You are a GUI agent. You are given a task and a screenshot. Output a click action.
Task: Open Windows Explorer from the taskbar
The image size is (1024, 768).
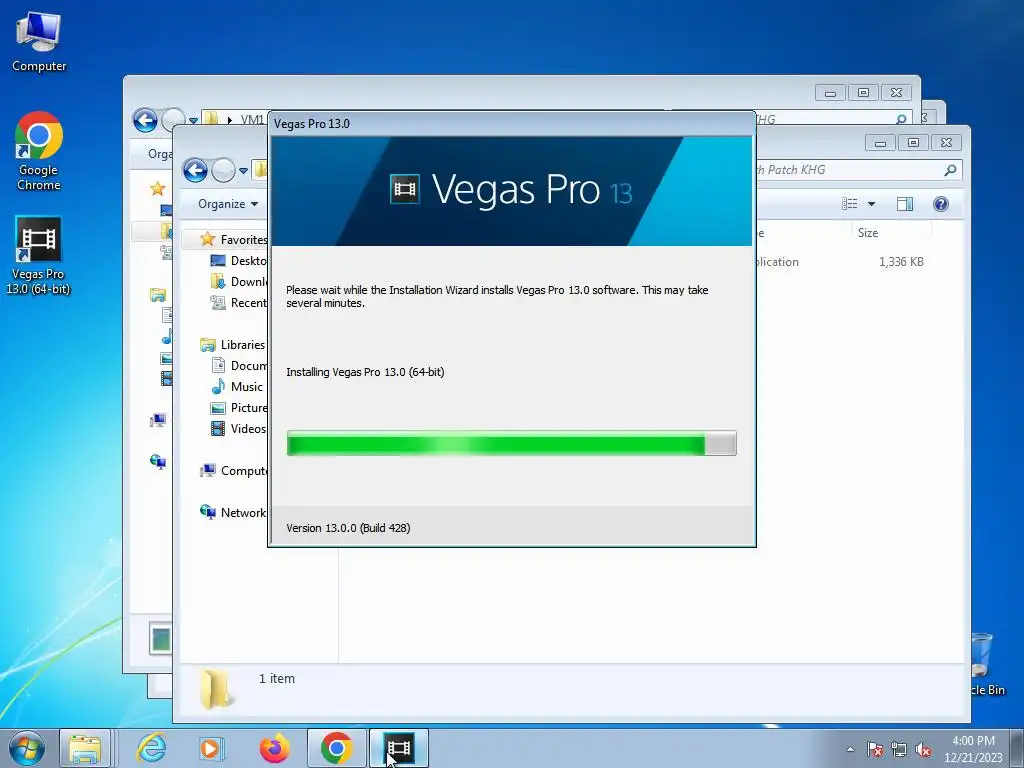click(86, 748)
